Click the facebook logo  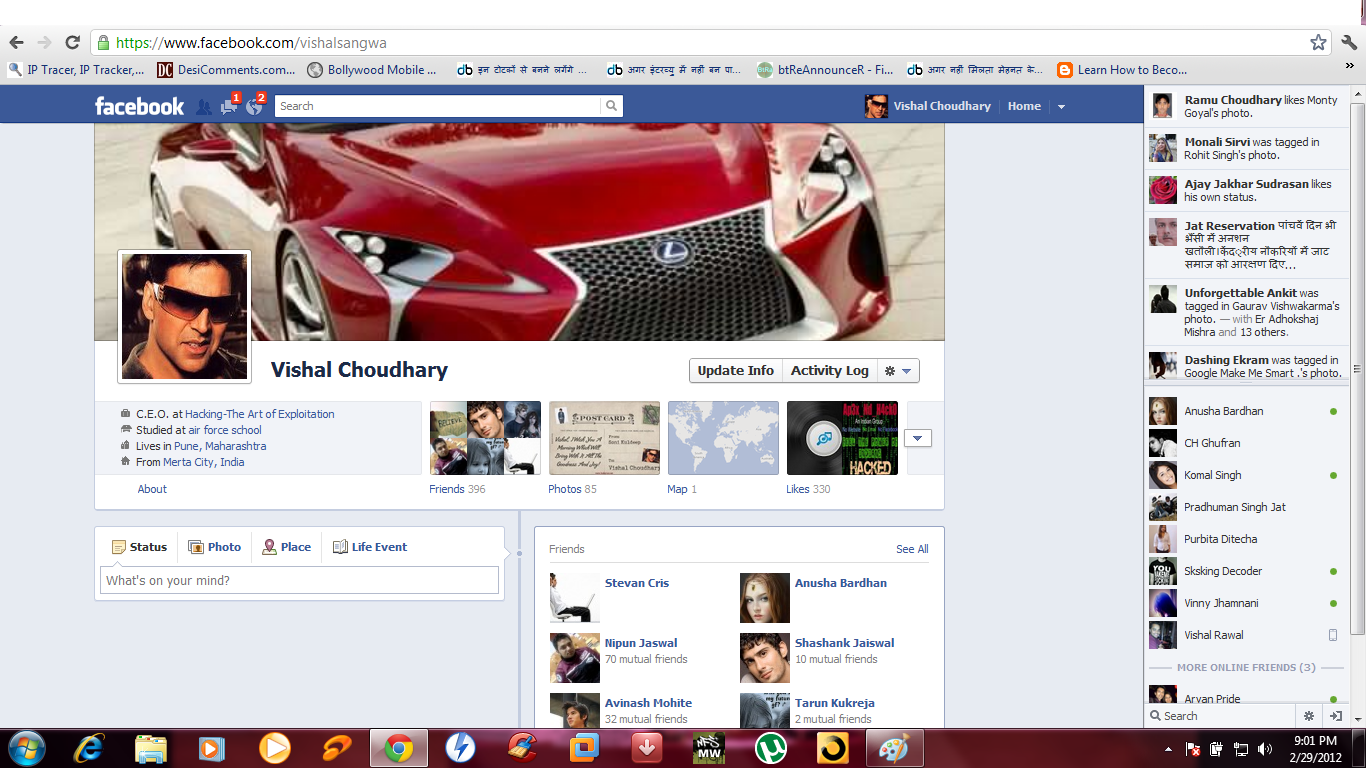(139, 105)
